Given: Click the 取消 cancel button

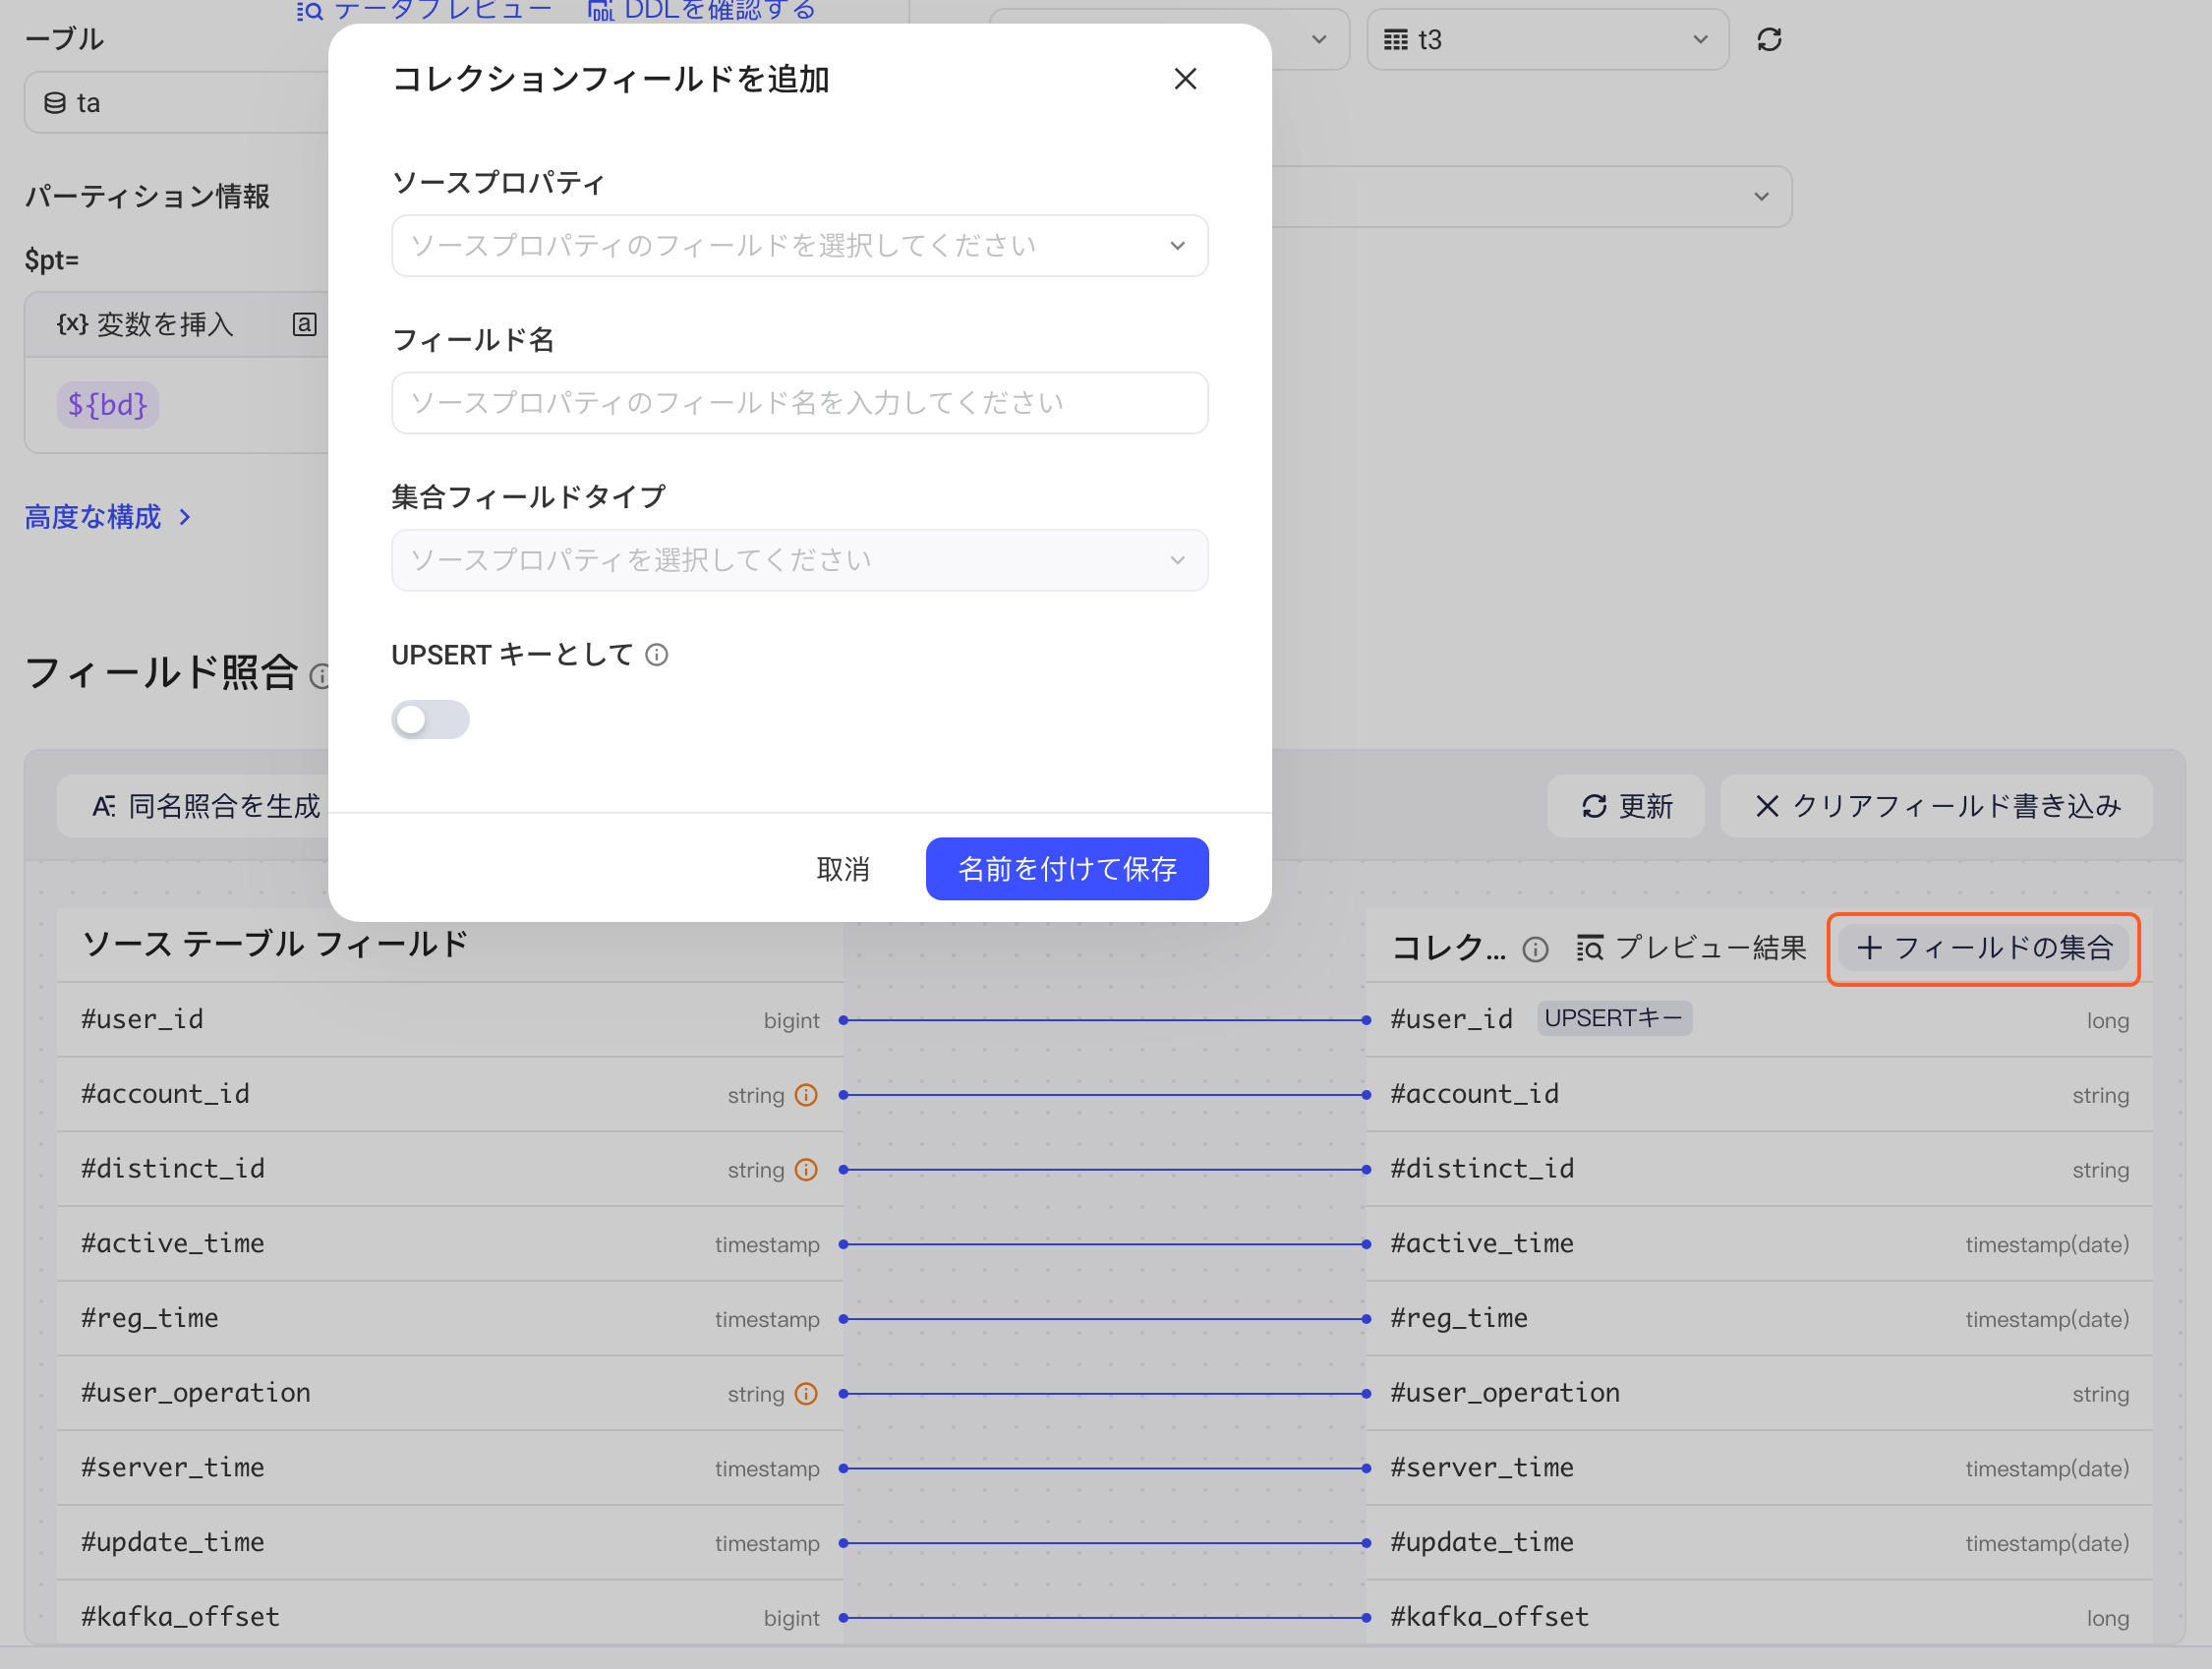Looking at the screenshot, I should click(x=842, y=869).
